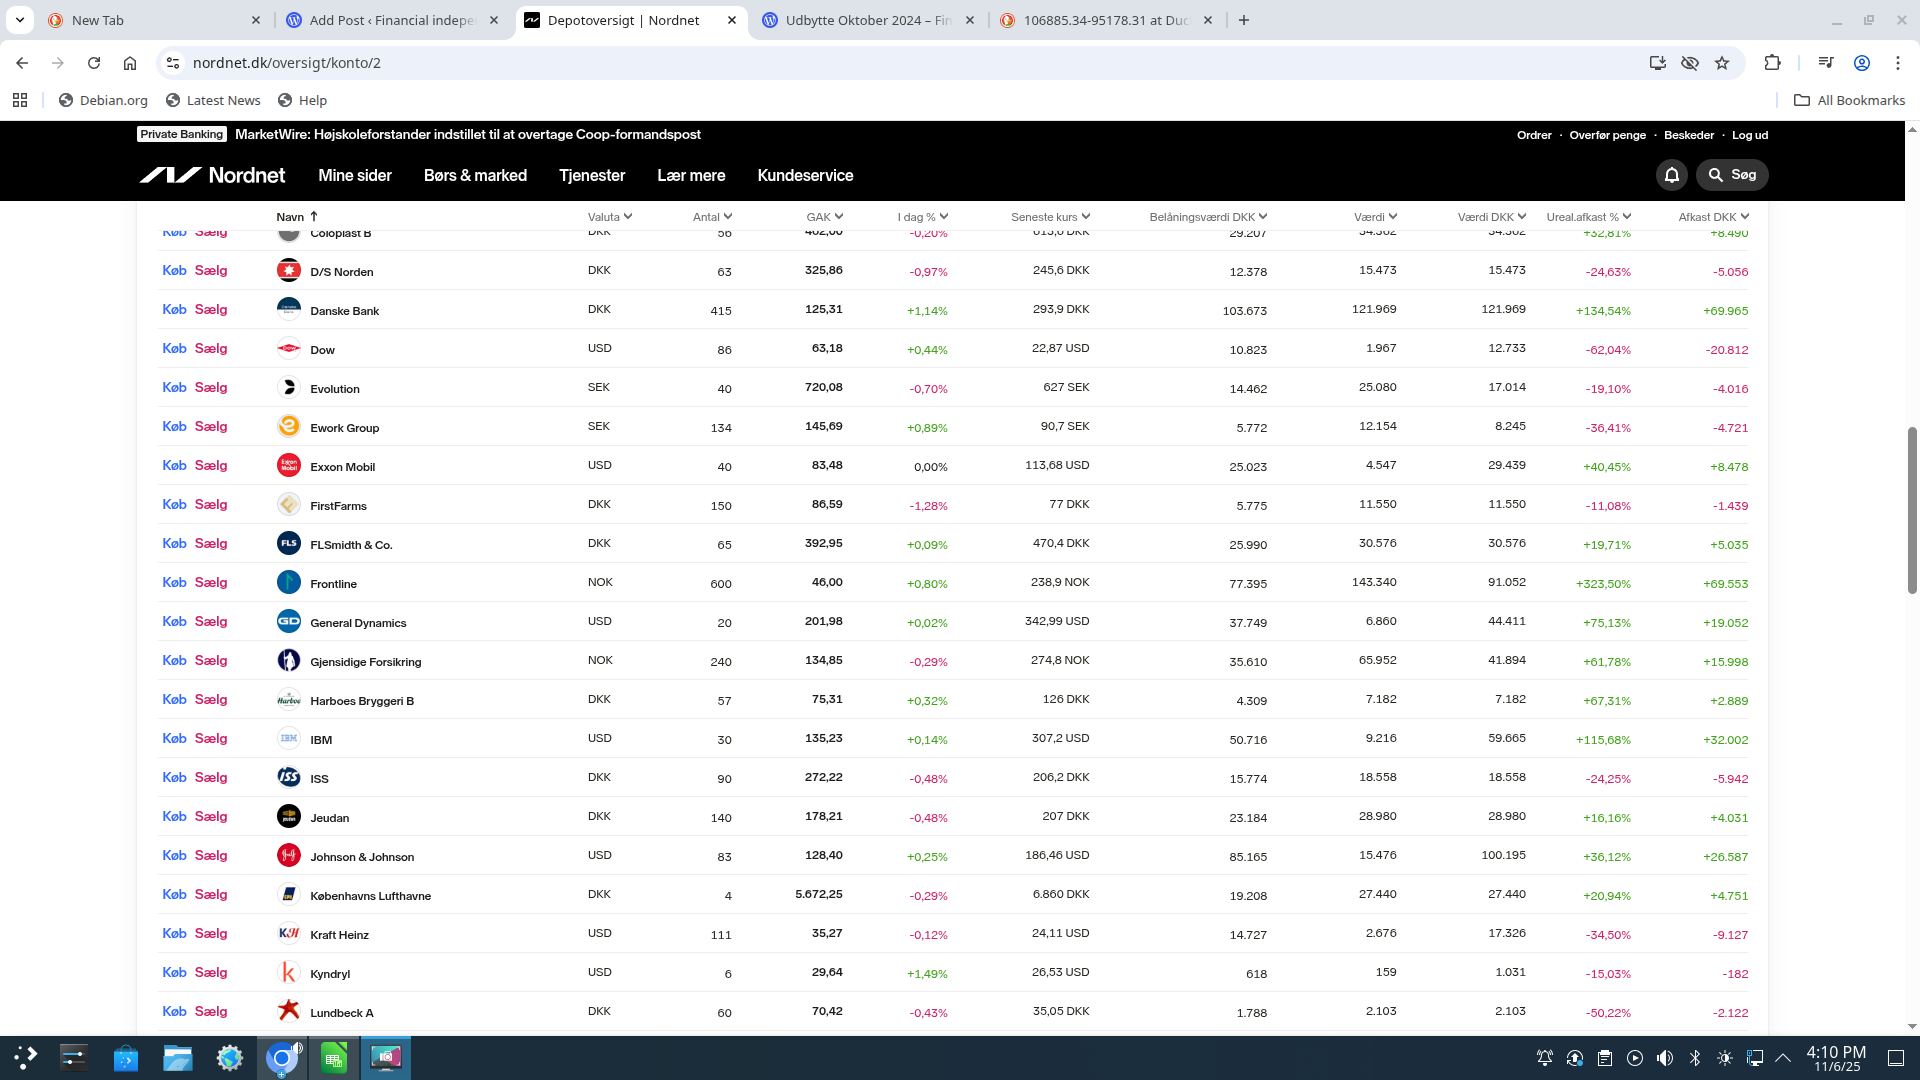Click the volume icon in system tray
This screenshot has height=1080, width=1920.
[x=1665, y=1058]
